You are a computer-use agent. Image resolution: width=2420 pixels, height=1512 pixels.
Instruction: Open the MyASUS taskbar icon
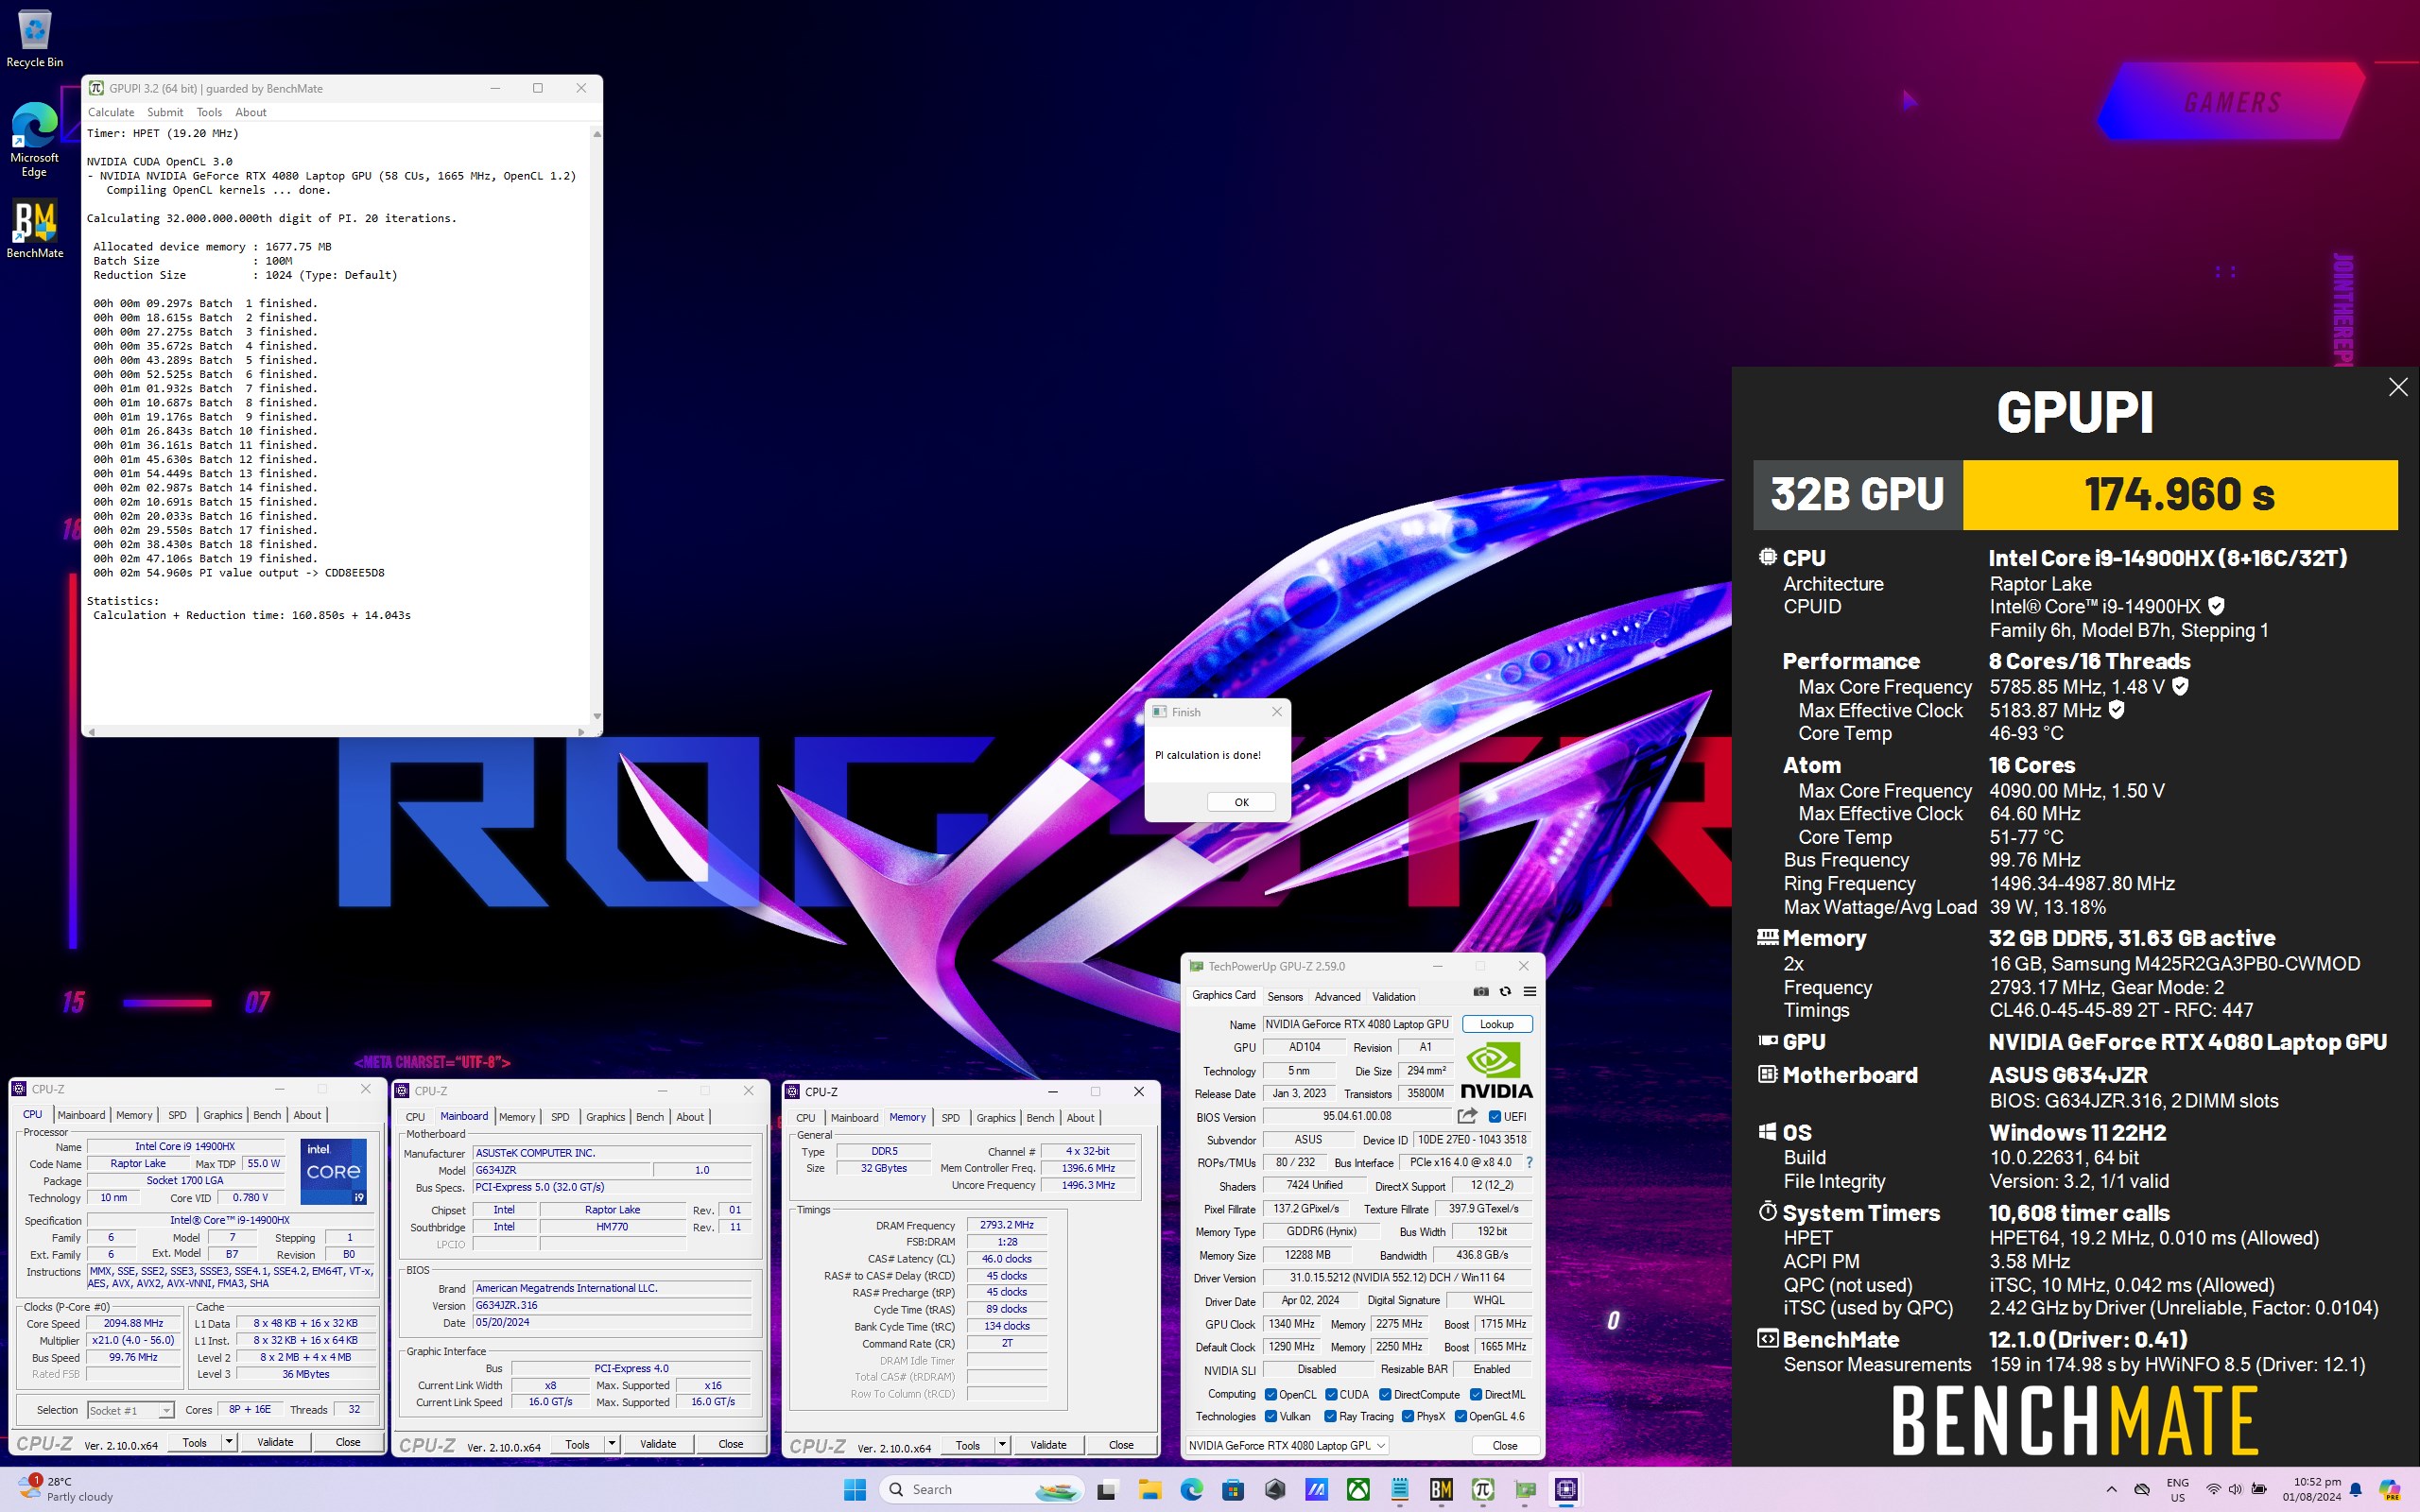[1316, 1489]
